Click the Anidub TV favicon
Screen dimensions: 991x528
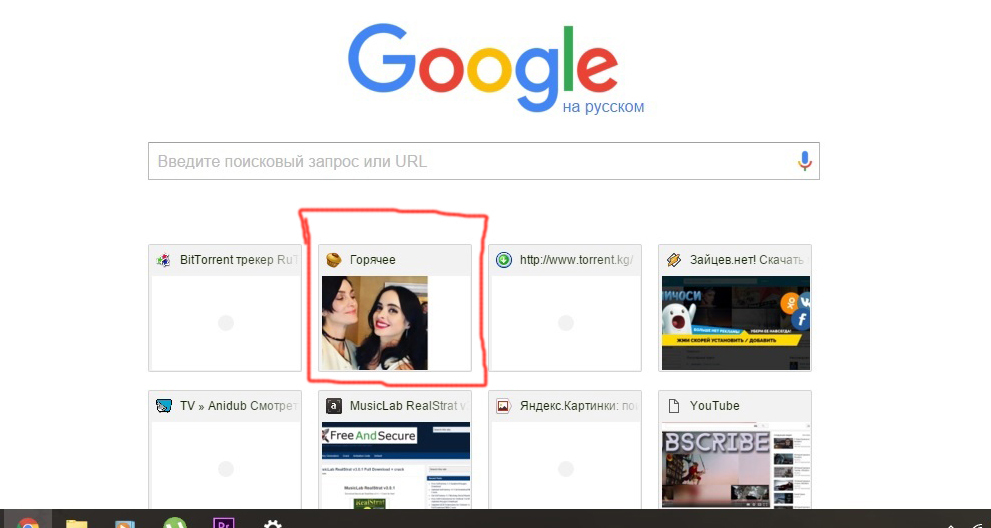tap(164, 406)
